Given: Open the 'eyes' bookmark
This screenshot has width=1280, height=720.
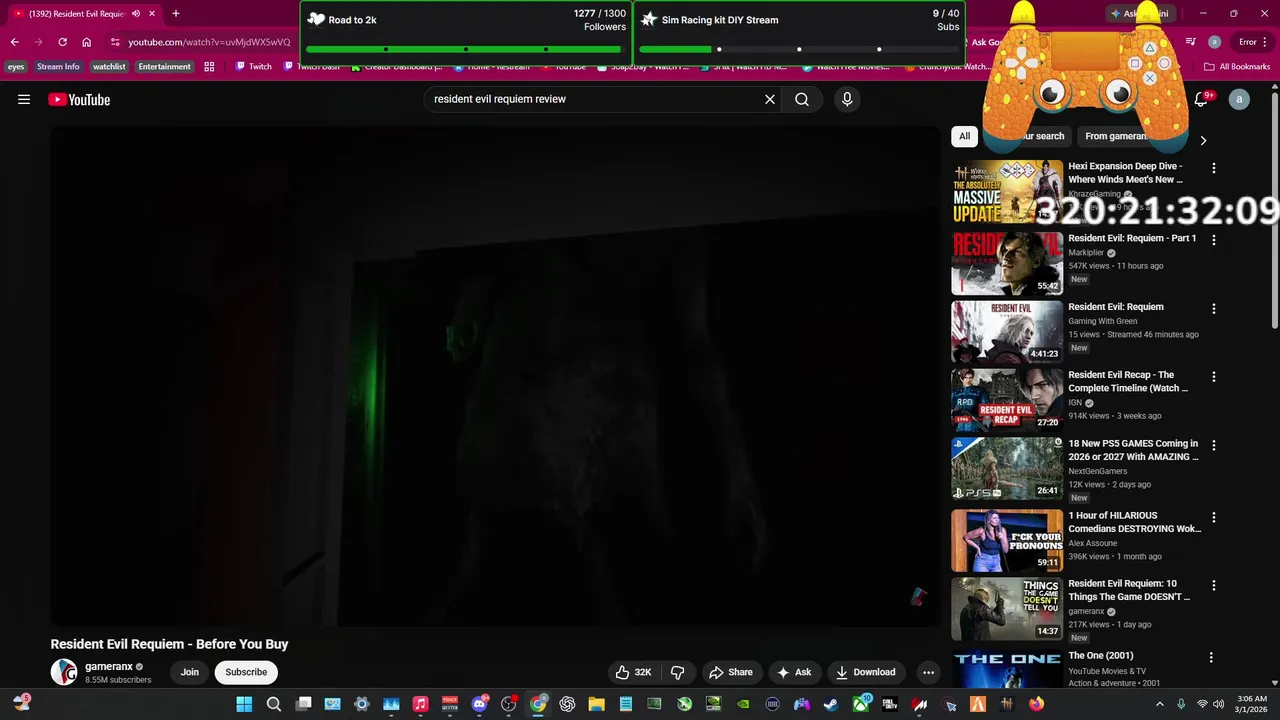Looking at the screenshot, I should tap(16, 67).
